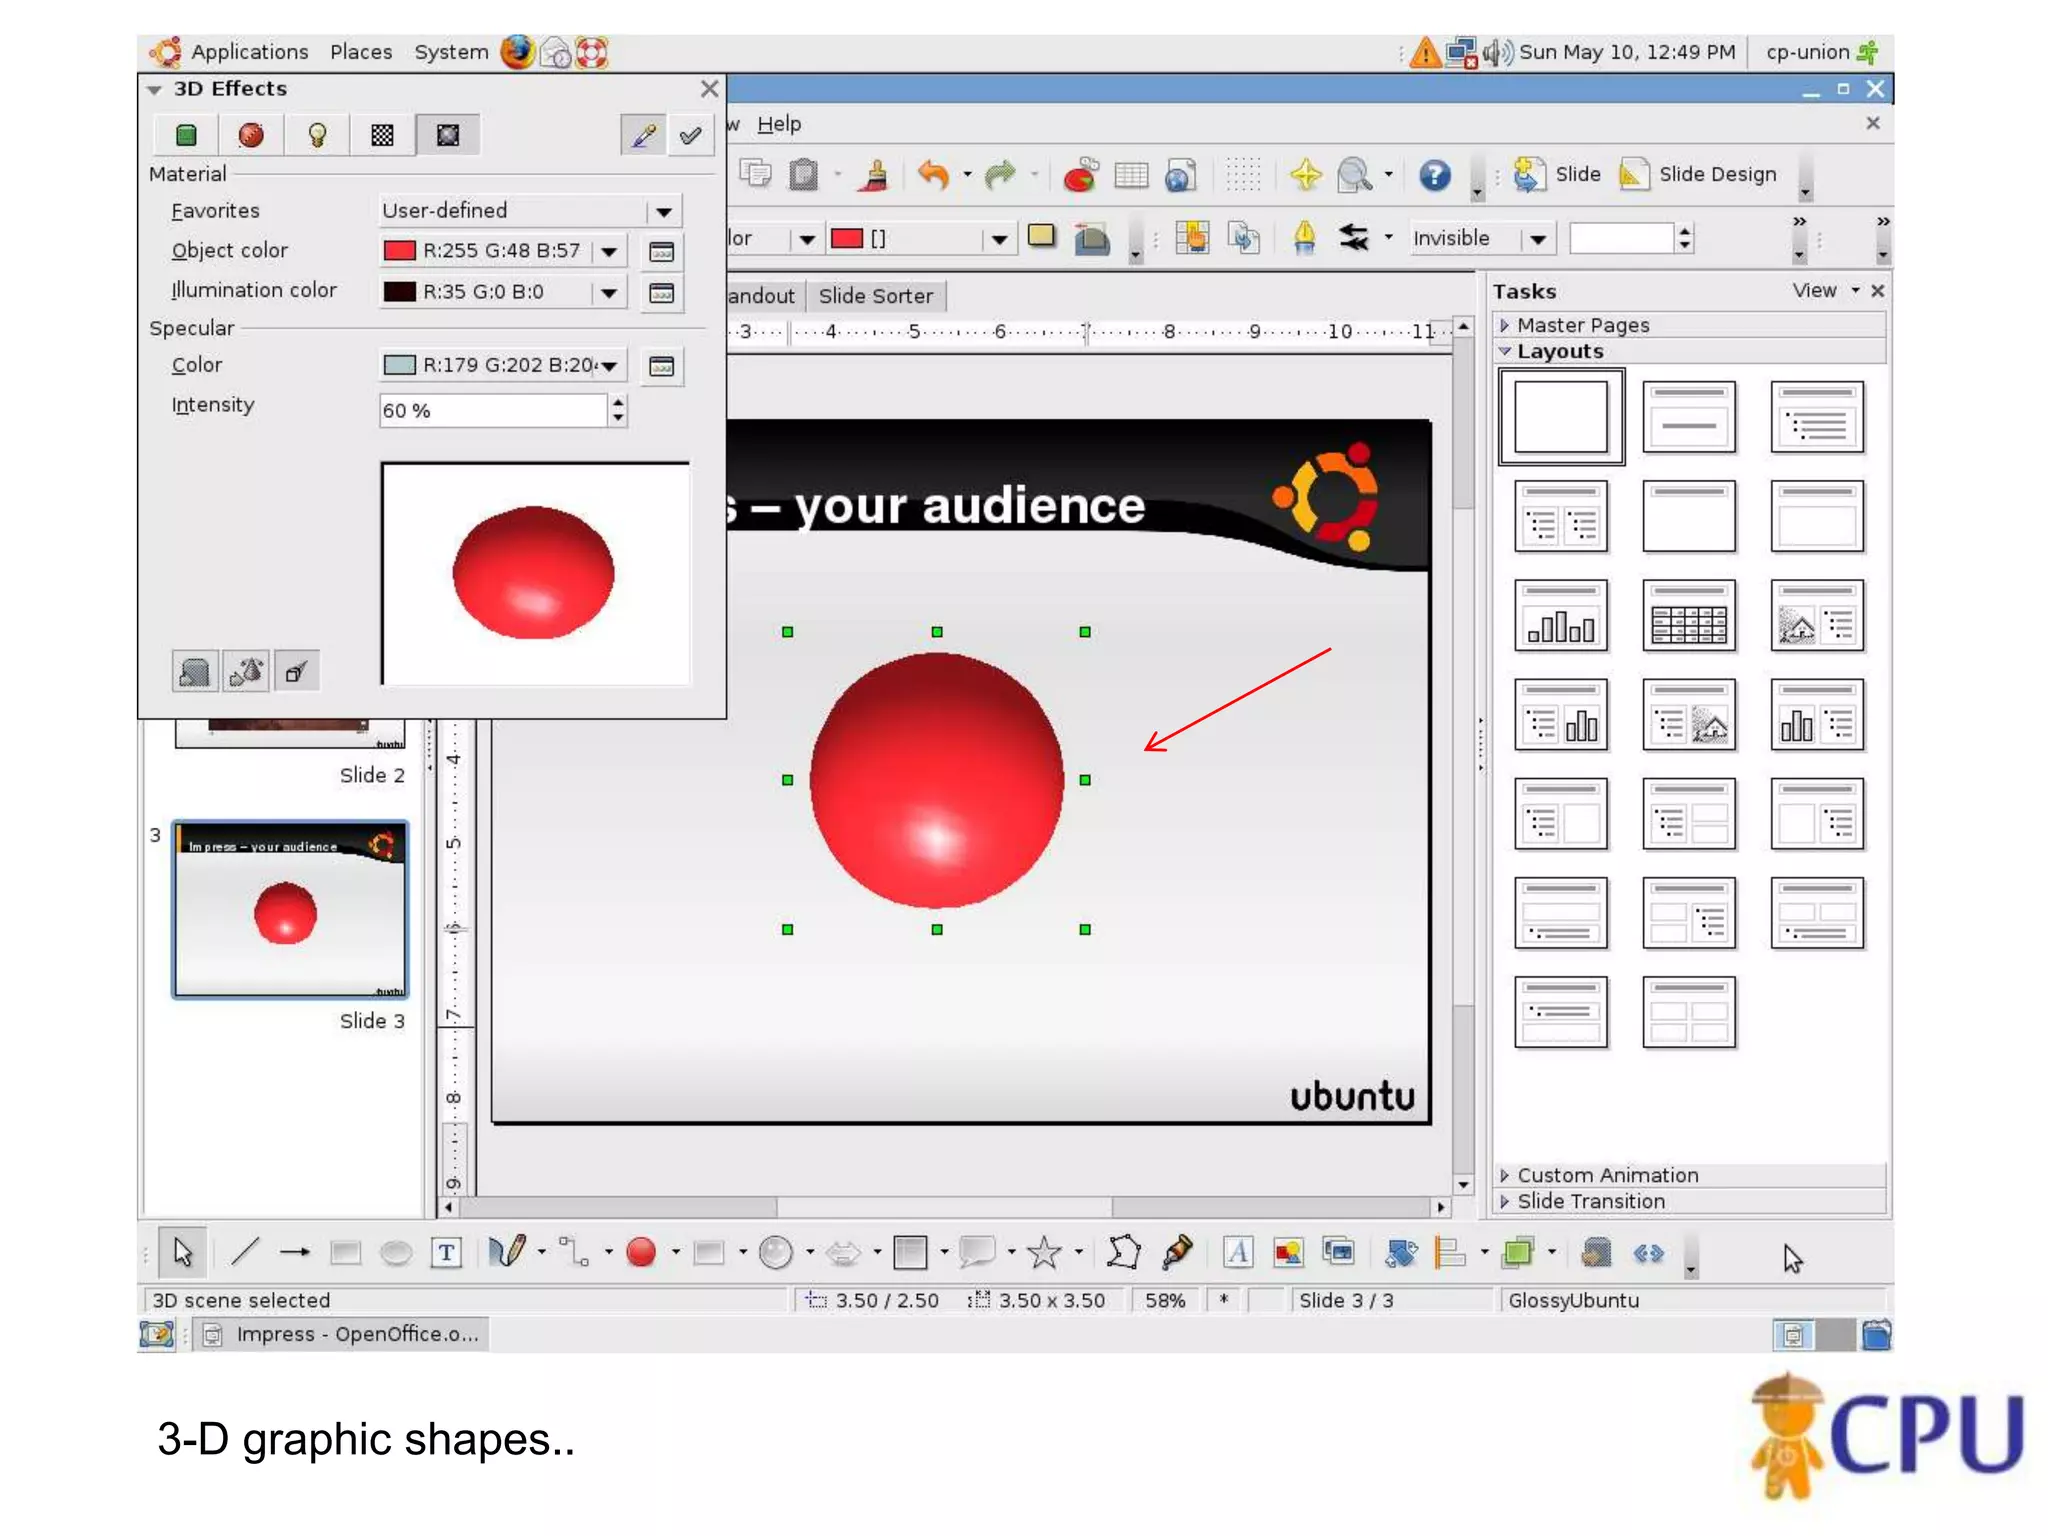
Task: Switch to the Slide Sorter tab
Action: (875, 296)
